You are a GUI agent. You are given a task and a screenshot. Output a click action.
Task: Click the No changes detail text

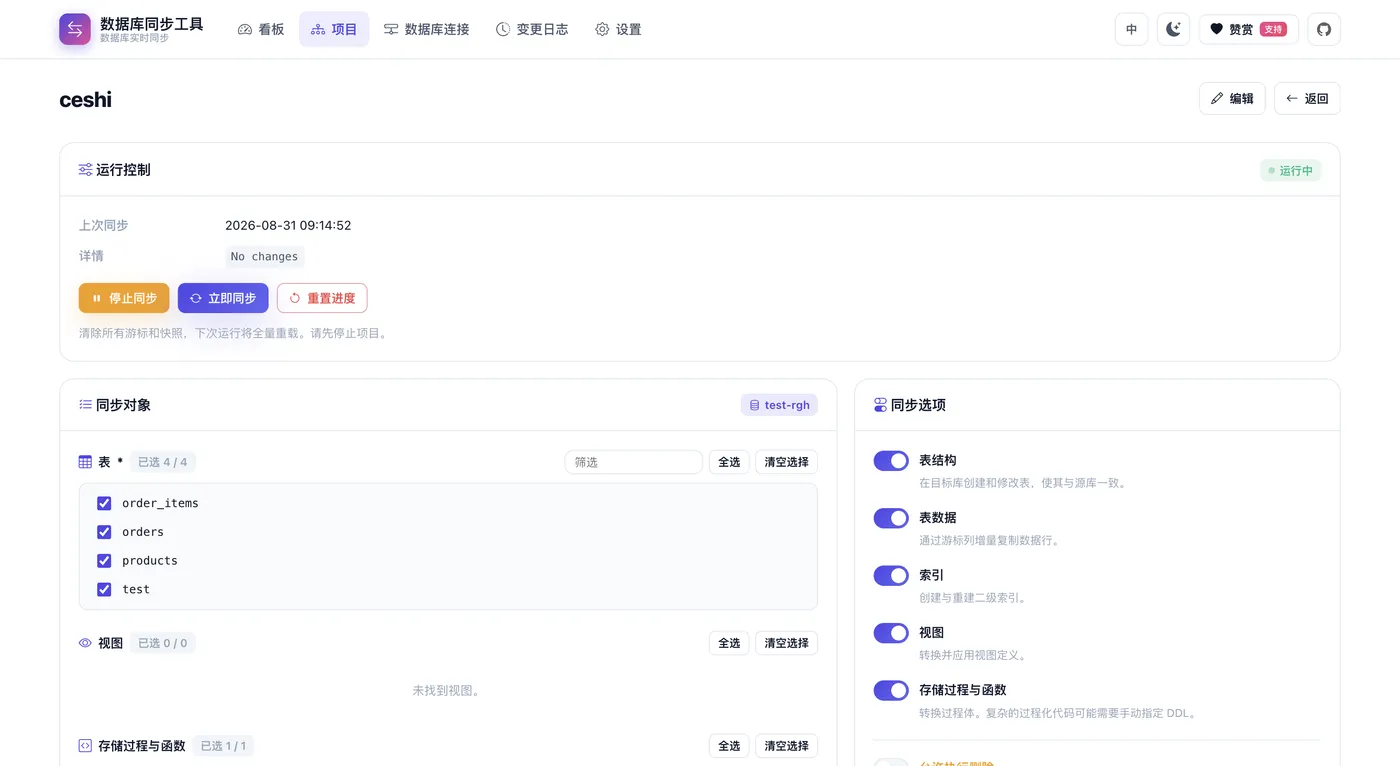(x=264, y=257)
